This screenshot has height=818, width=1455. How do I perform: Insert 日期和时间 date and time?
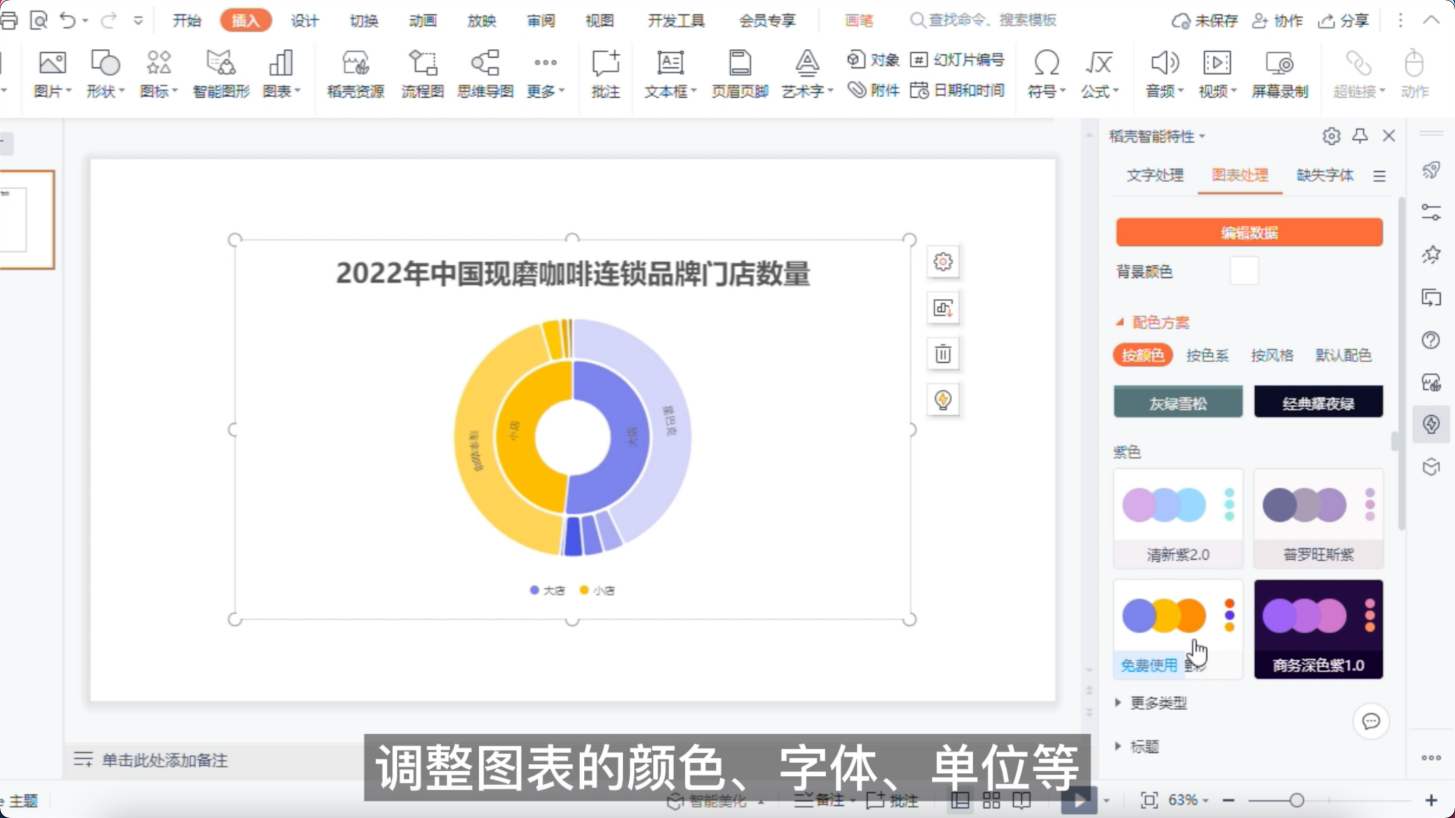[x=957, y=90]
